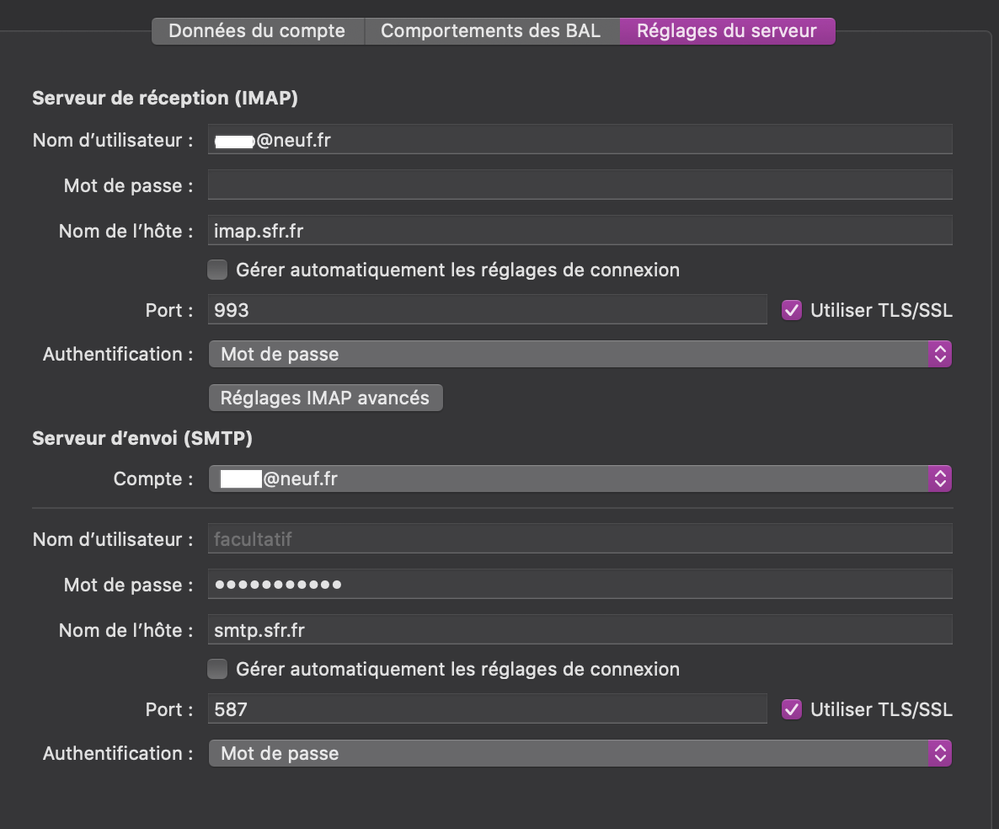Switch to the Données du compte tab
The height and width of the screenshot is (829, 999).
point(257,30)
